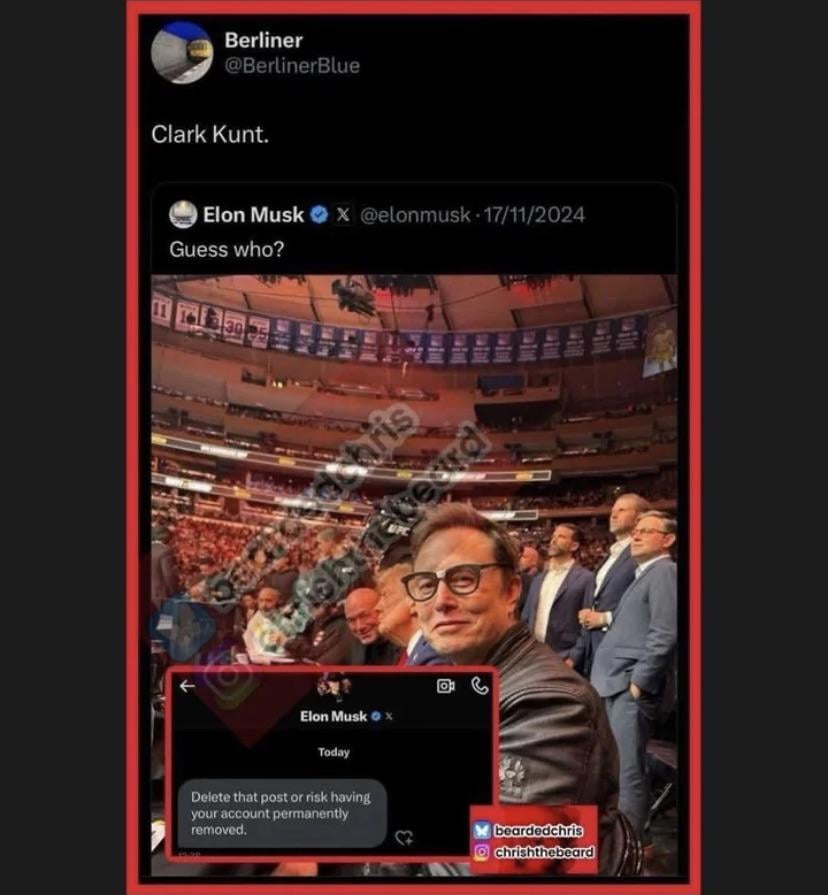Open the @elonmusk handle in the quoted post
The image size is (828, 895).
tap(415, 215)
